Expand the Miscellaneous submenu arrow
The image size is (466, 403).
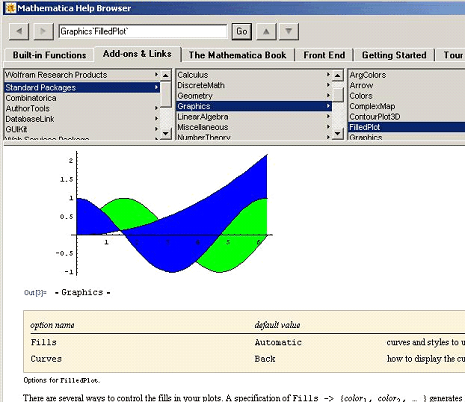coord(328,127)
